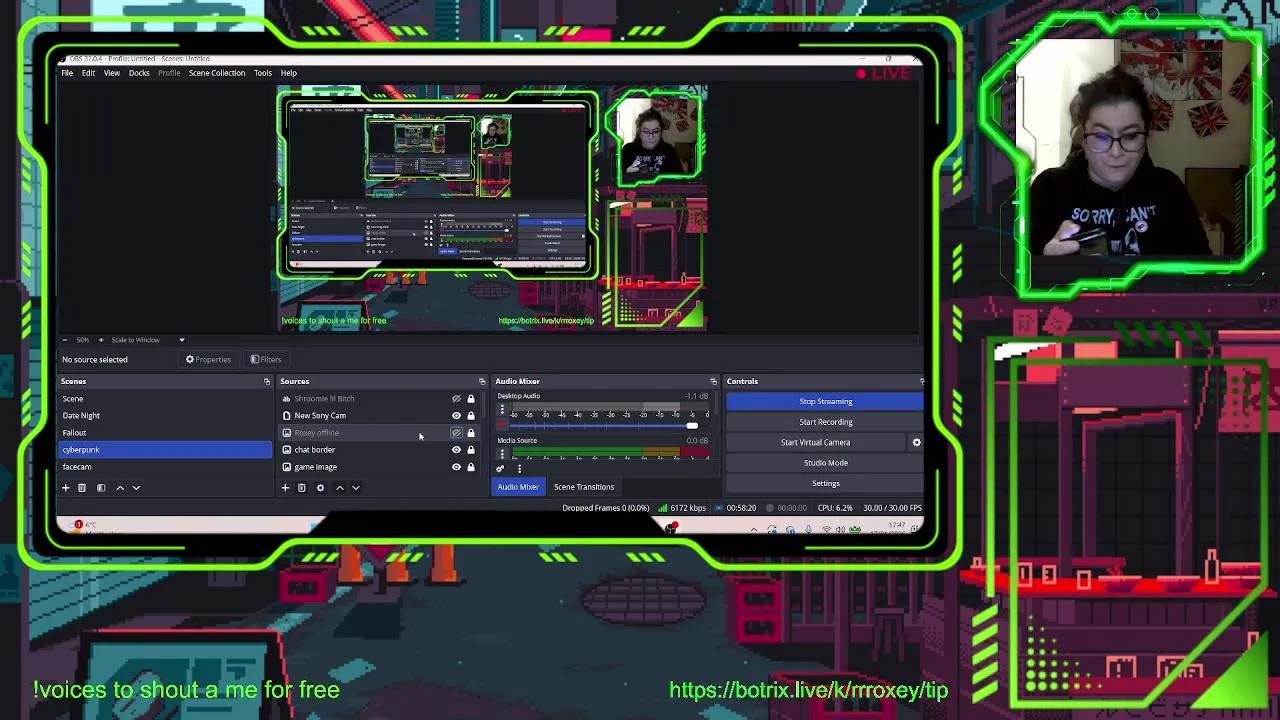Open the View menu
Image resolution: width=1280 pixels, height=720 pixels.
point(112,73)
